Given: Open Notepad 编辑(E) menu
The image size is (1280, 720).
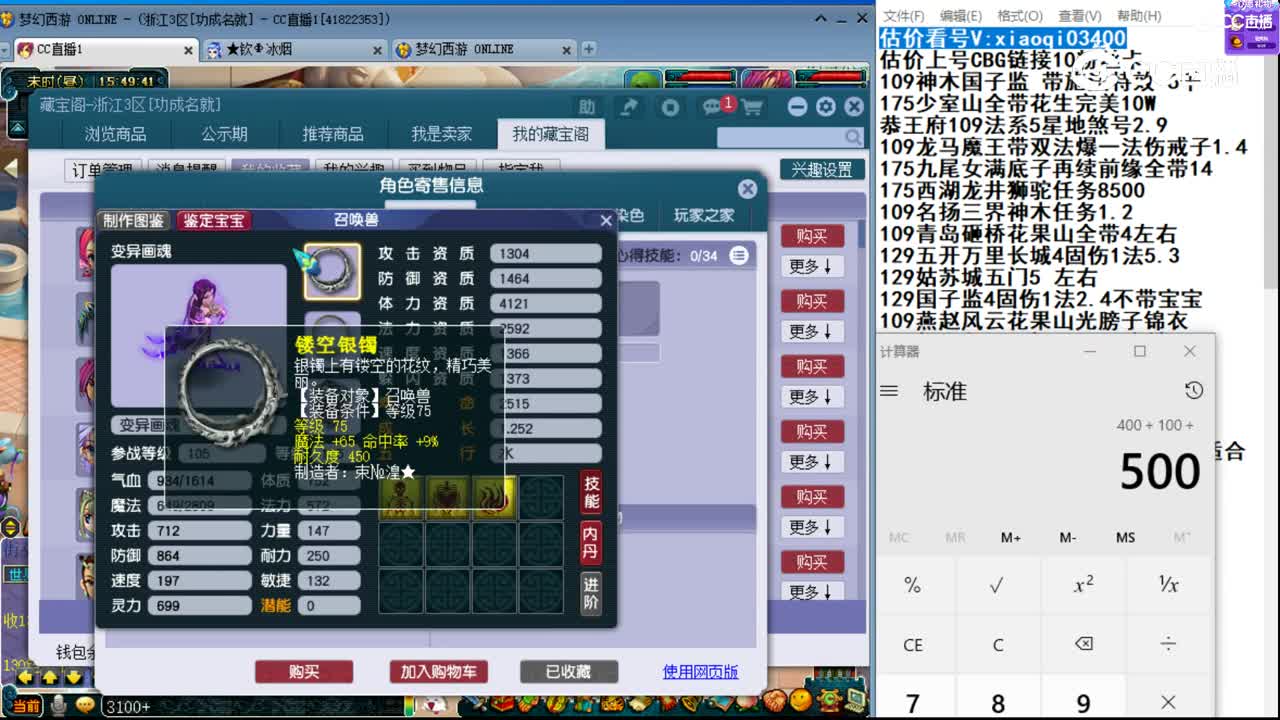Looking at the screenshot, I should pos(961,16).
